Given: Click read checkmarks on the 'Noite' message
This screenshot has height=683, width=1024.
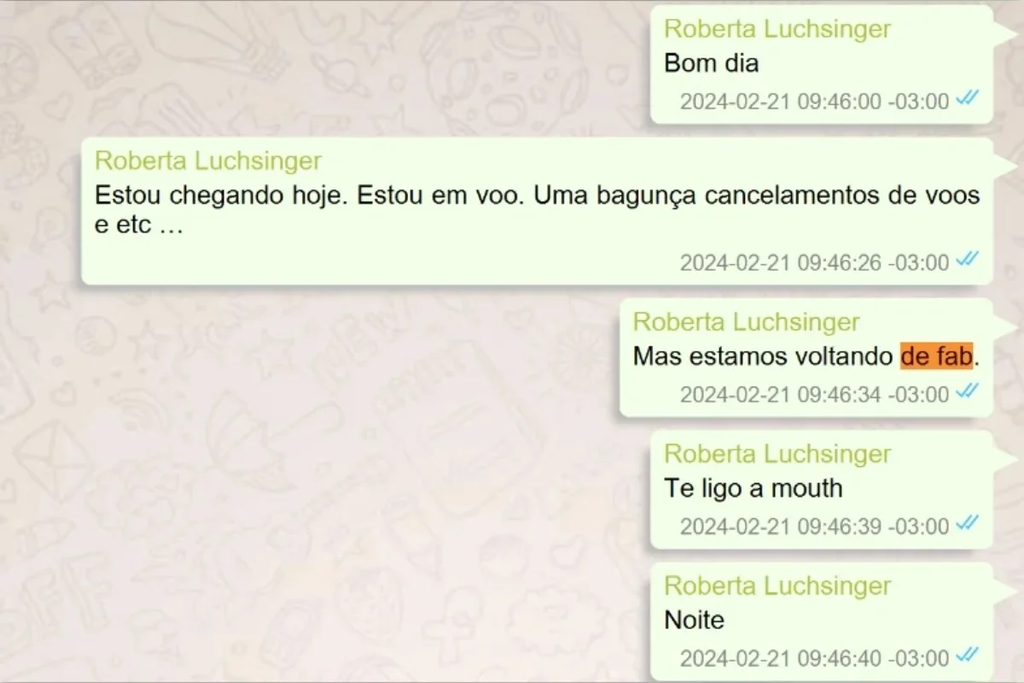Looking at the screenshot, I should (x=967, y=654).
